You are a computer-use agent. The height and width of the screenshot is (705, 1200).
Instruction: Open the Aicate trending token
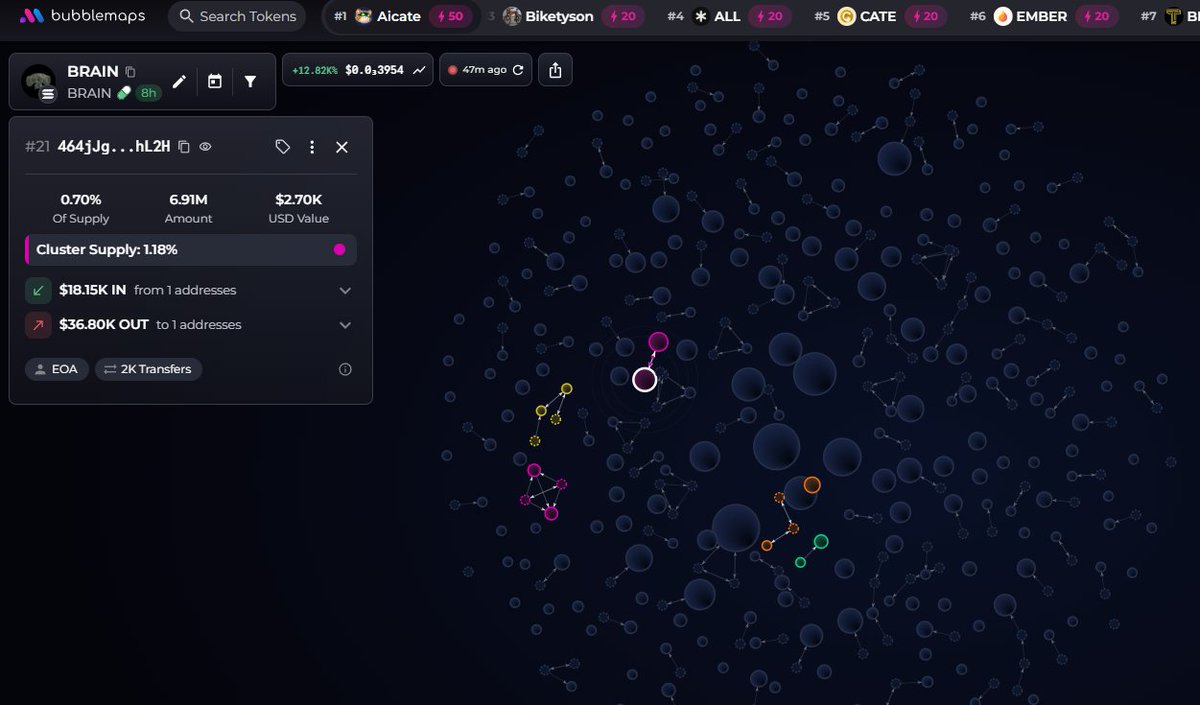(x=400, y=16)
